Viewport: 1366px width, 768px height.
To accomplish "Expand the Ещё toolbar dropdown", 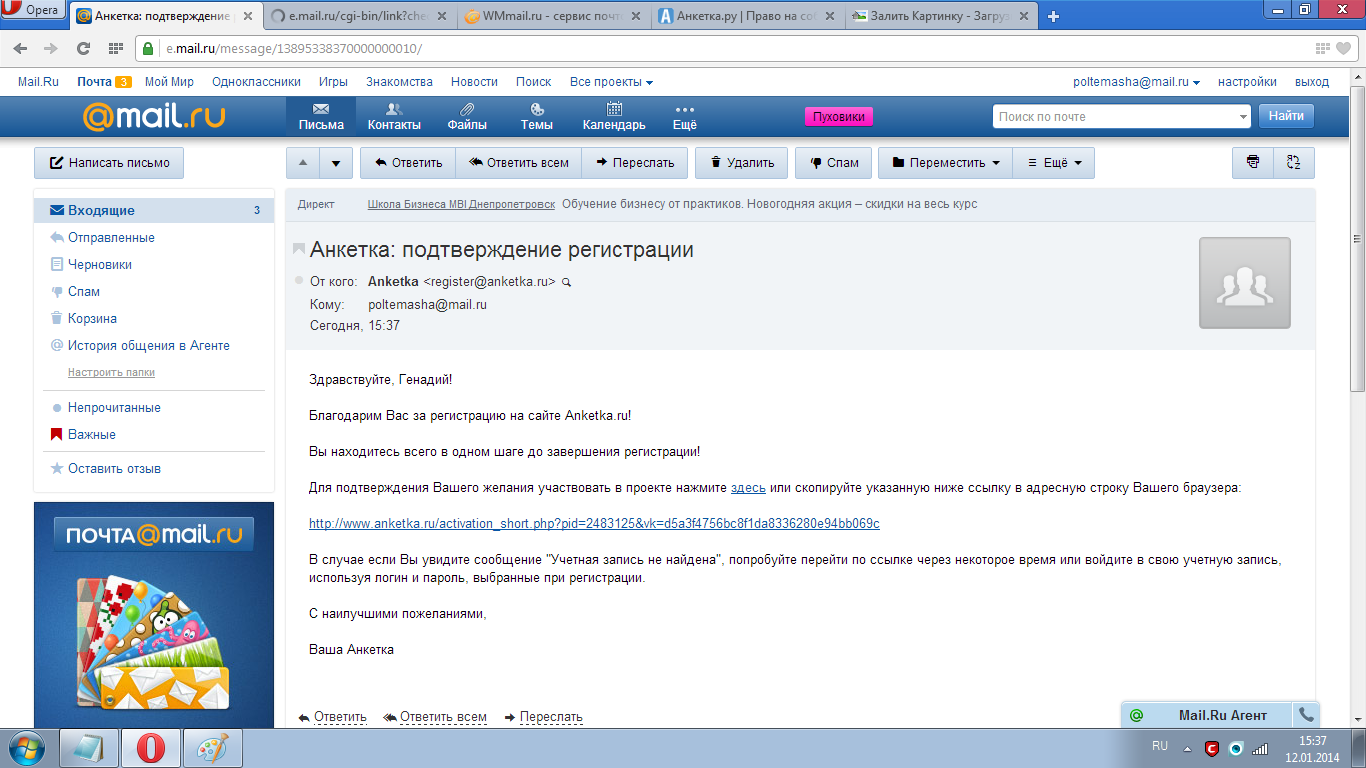I will pos(1054,163).
